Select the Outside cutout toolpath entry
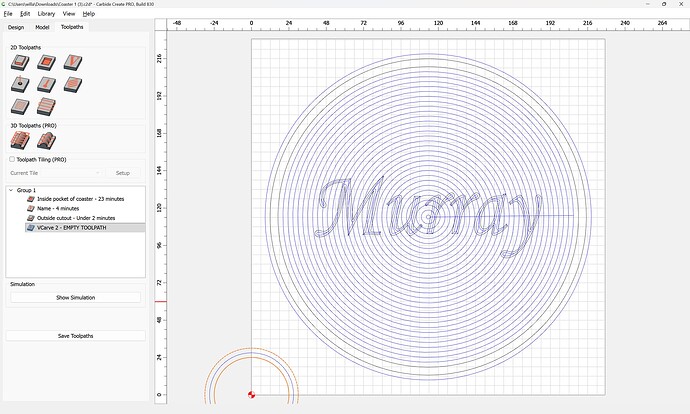Viewport: 690px width, 414px height. (x=76, y=218)
